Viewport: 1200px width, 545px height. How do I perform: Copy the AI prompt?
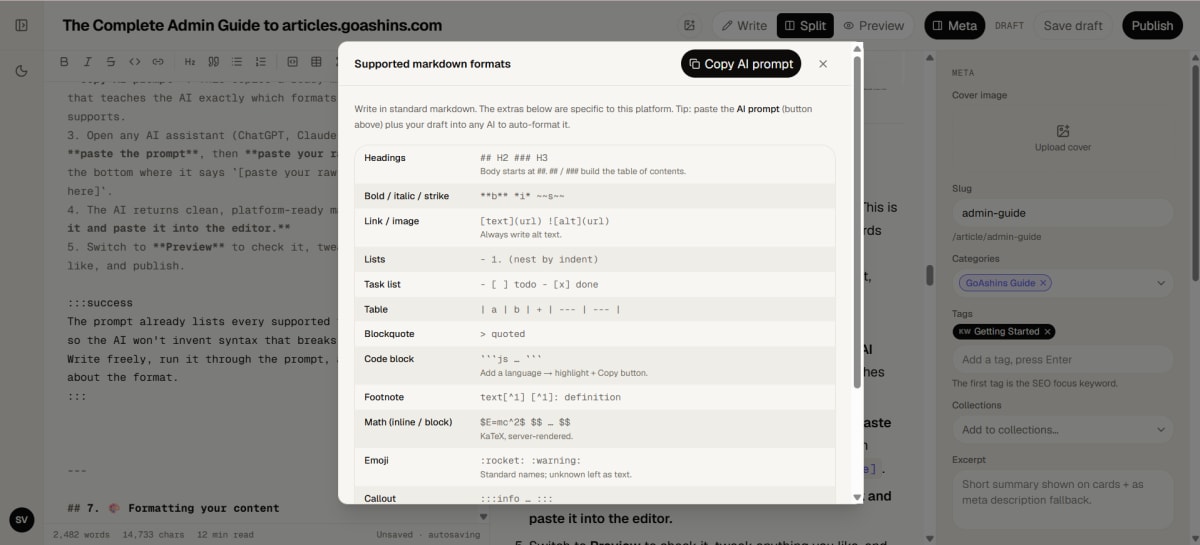coord(741,64)
